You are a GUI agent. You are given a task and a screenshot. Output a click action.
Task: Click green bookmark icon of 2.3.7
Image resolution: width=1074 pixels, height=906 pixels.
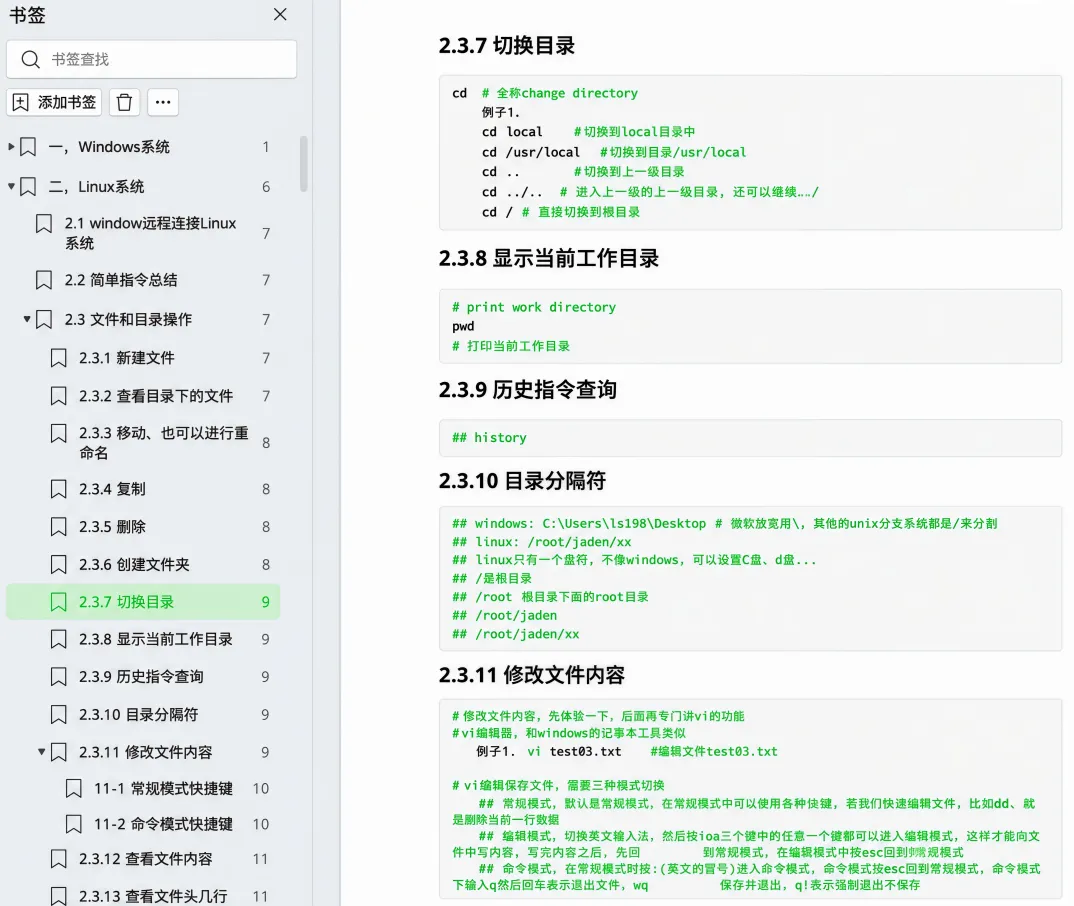tap(59, 602)
